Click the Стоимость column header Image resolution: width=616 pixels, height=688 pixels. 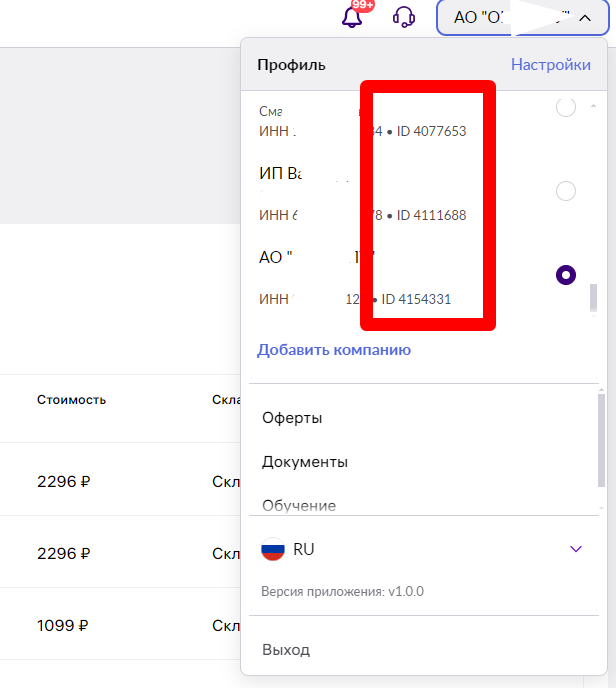(x=72, y=400)
